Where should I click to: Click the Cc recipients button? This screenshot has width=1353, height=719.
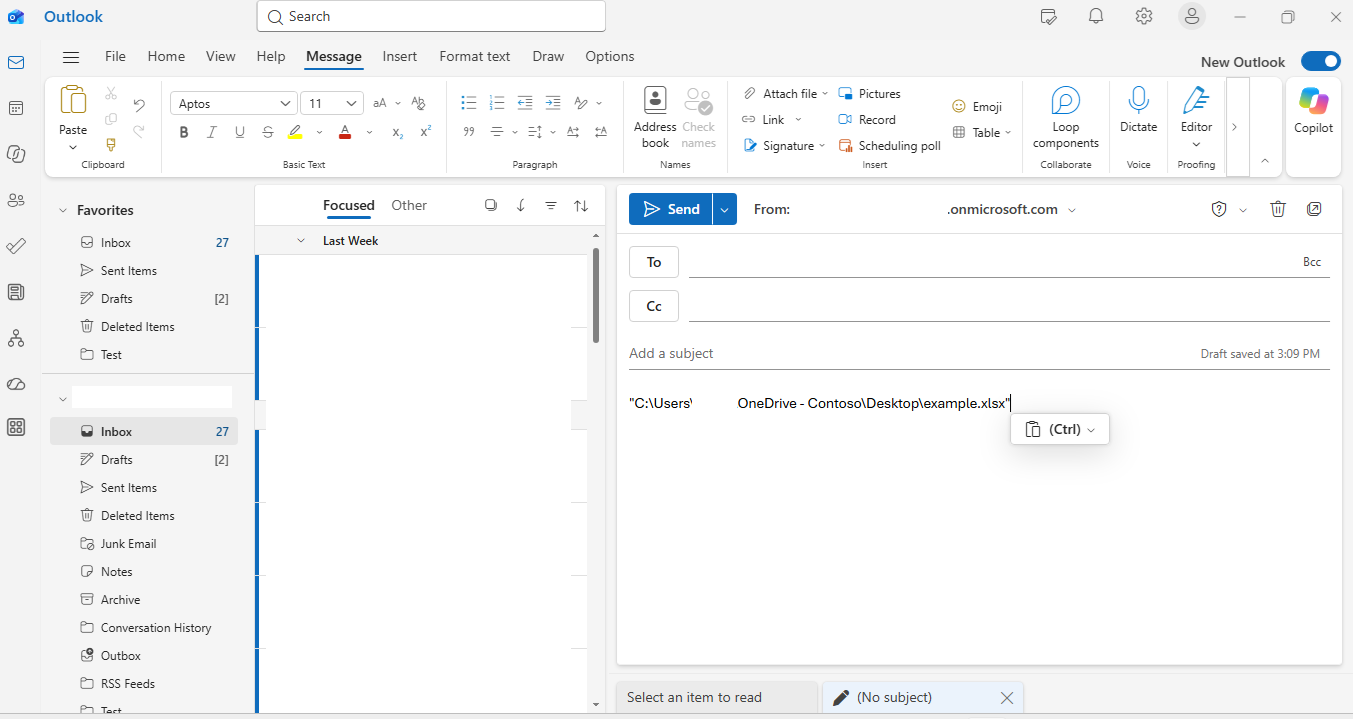tap(654, 306)
